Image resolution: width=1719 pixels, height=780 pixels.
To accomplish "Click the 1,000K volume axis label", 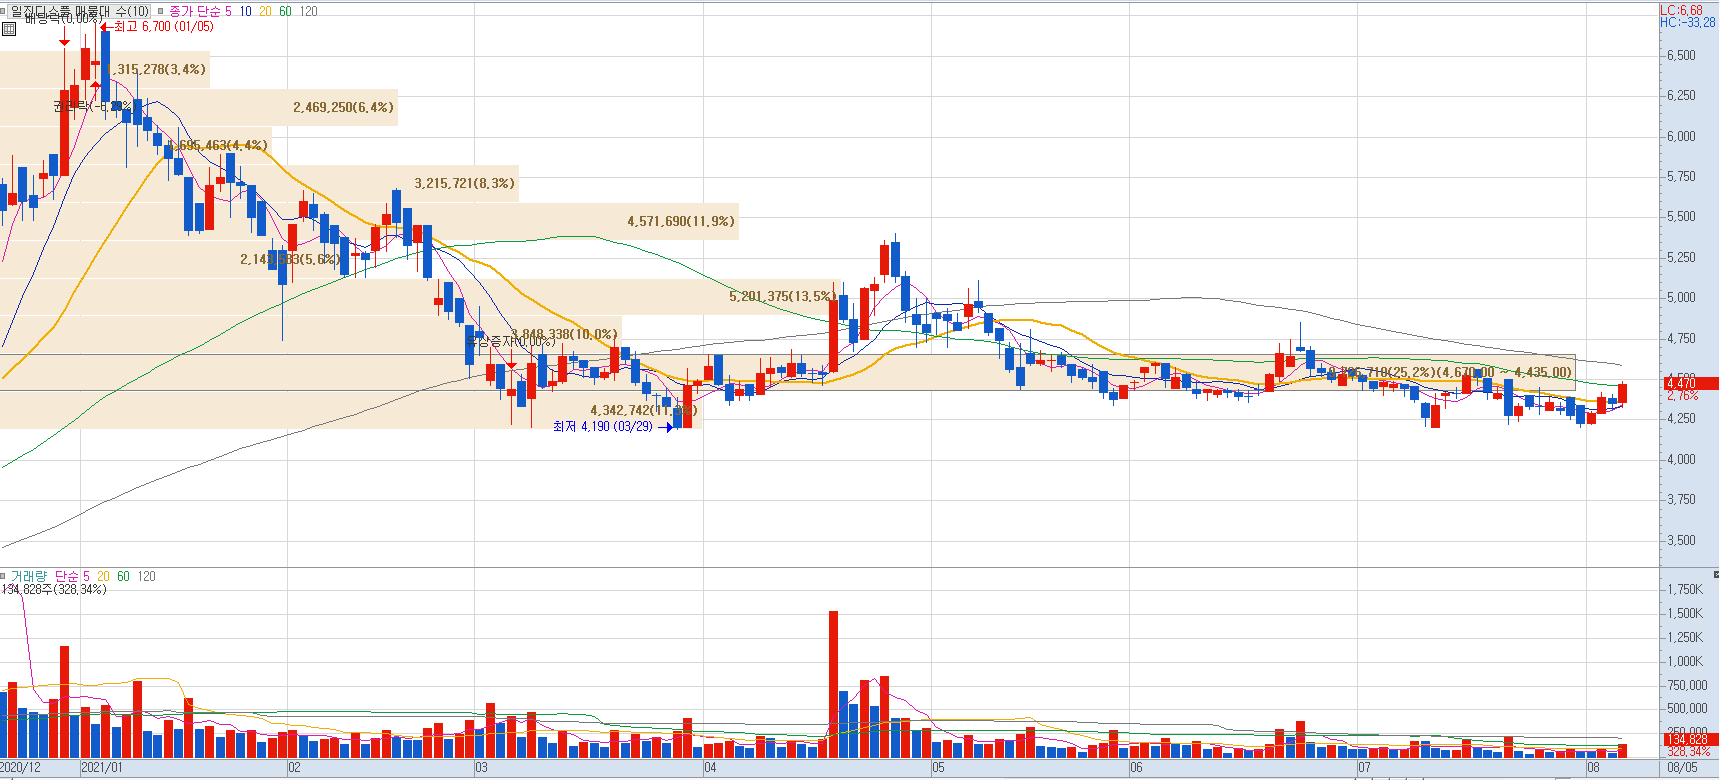I will (x=1685, y=661).
